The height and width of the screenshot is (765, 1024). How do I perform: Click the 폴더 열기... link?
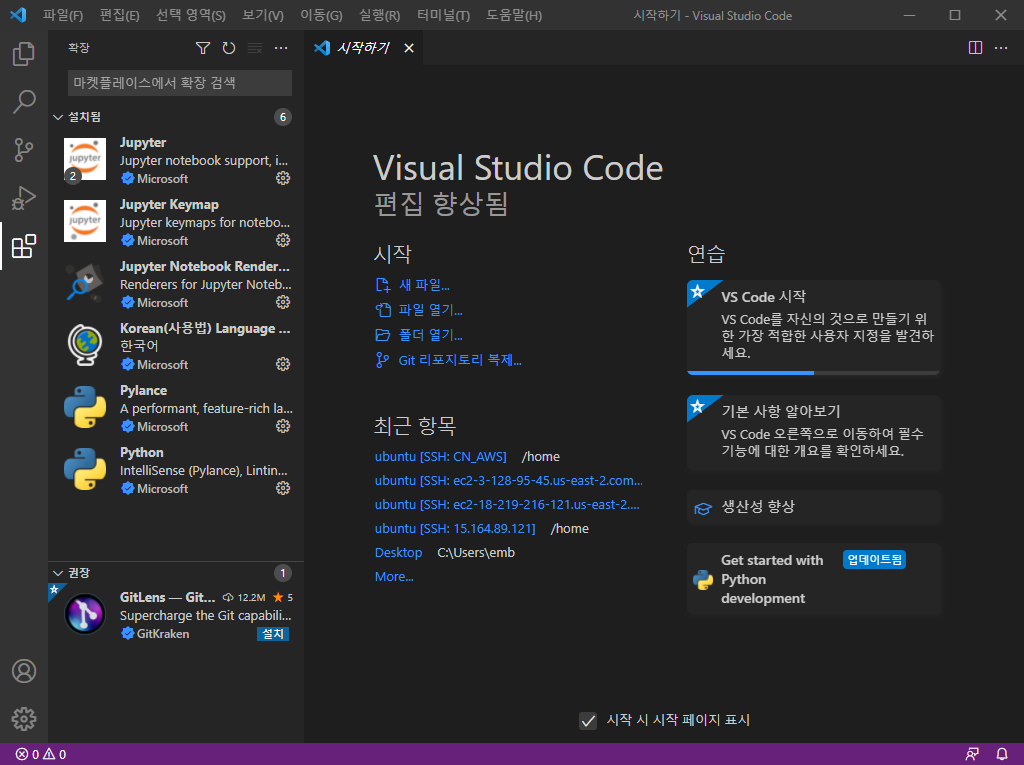click(430, 335)
